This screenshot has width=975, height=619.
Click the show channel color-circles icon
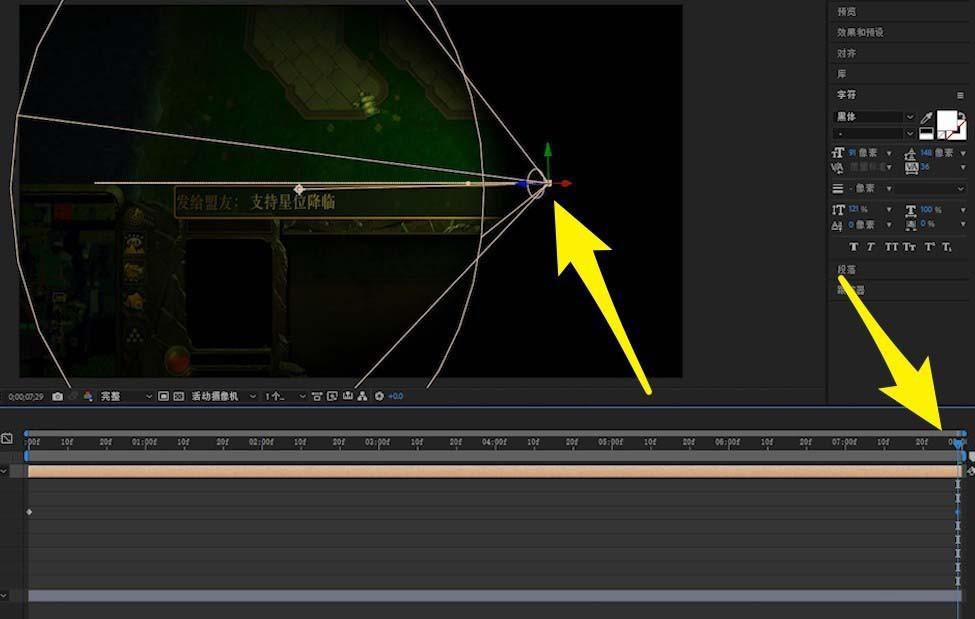(x=88, y=397)
